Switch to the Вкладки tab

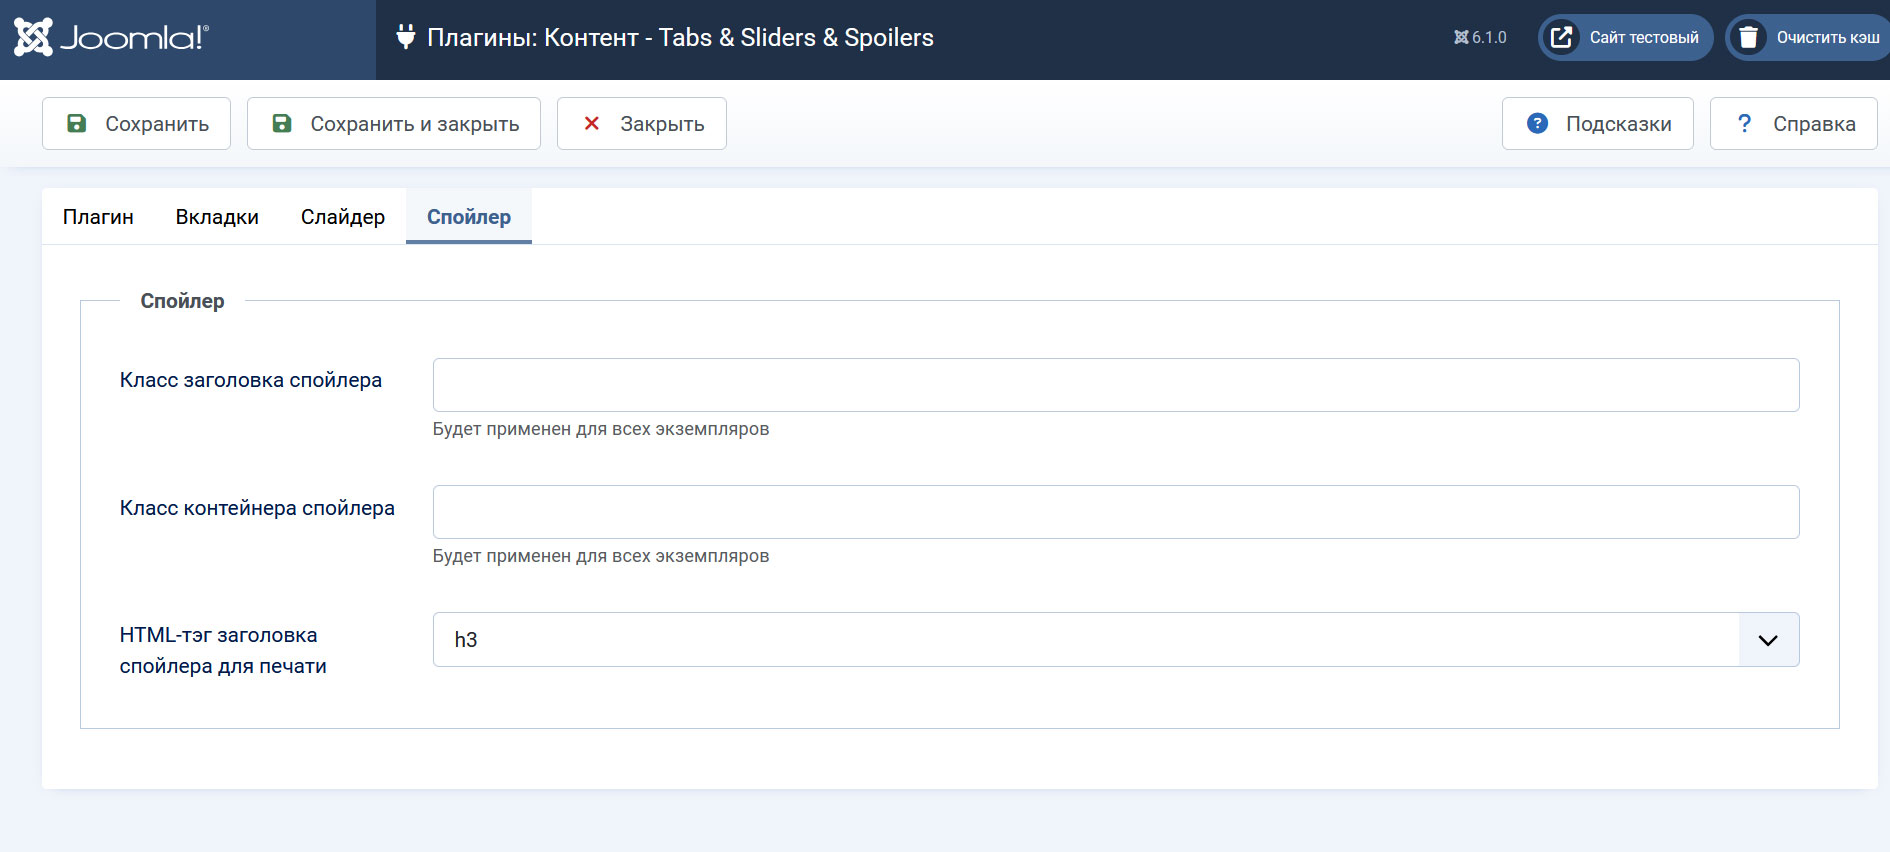[x=217, y=217]
